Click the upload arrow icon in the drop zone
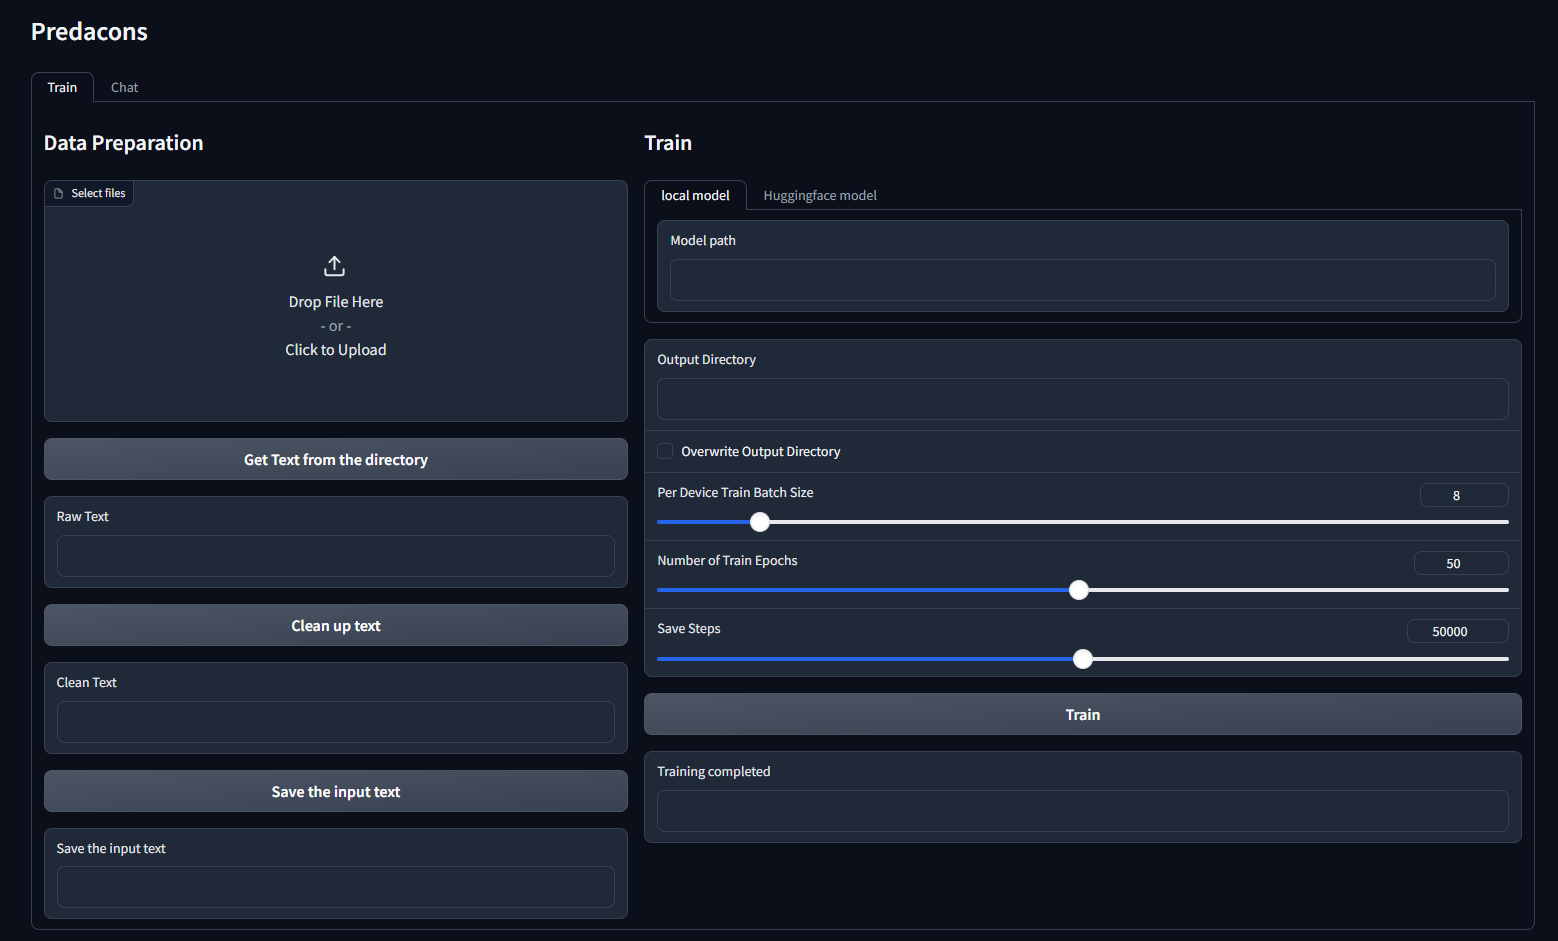1558x941 pixels. pyautogui.click(x=334, y=265)
